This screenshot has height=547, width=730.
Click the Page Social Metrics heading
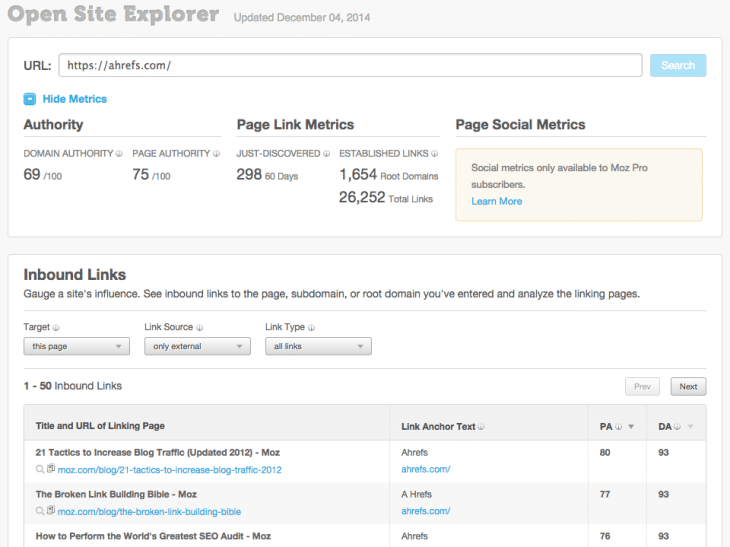click(520, 124)
